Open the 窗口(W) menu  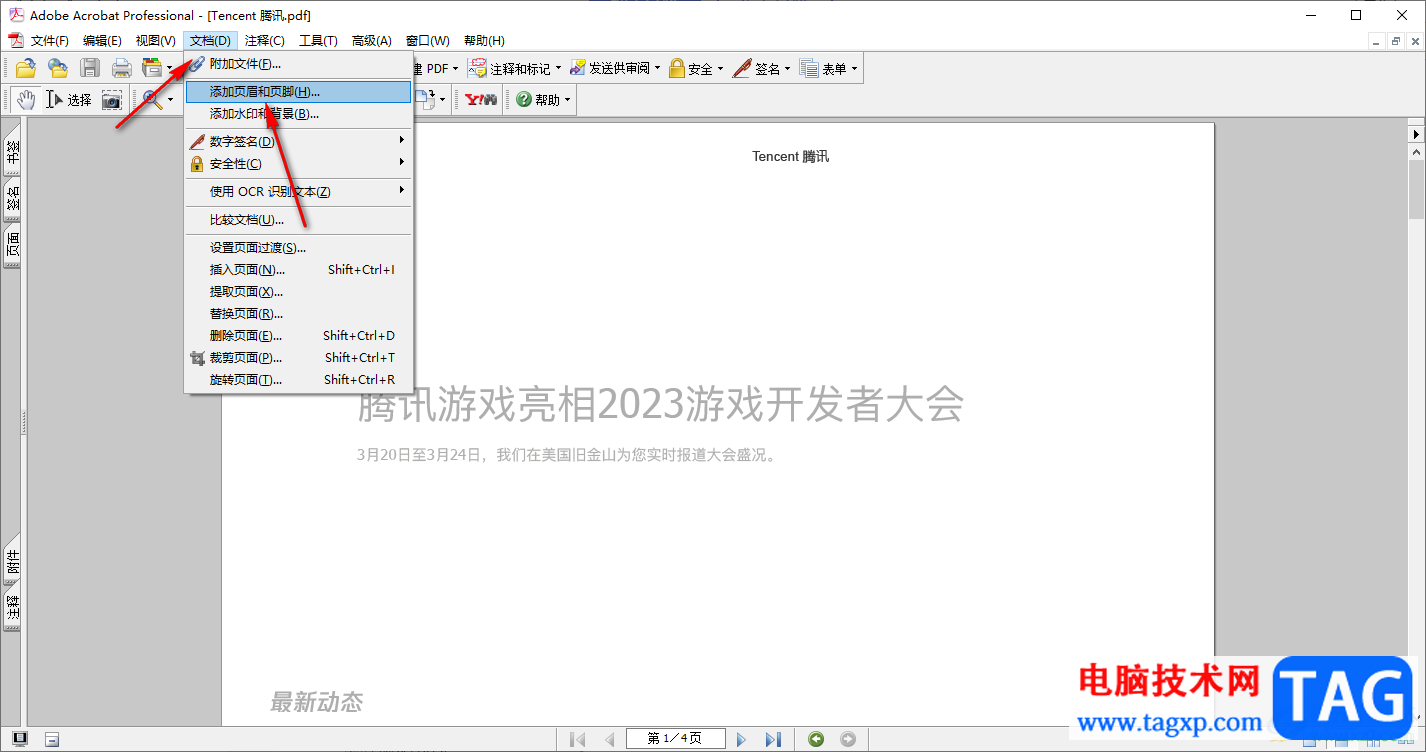(x=427, y=41)
